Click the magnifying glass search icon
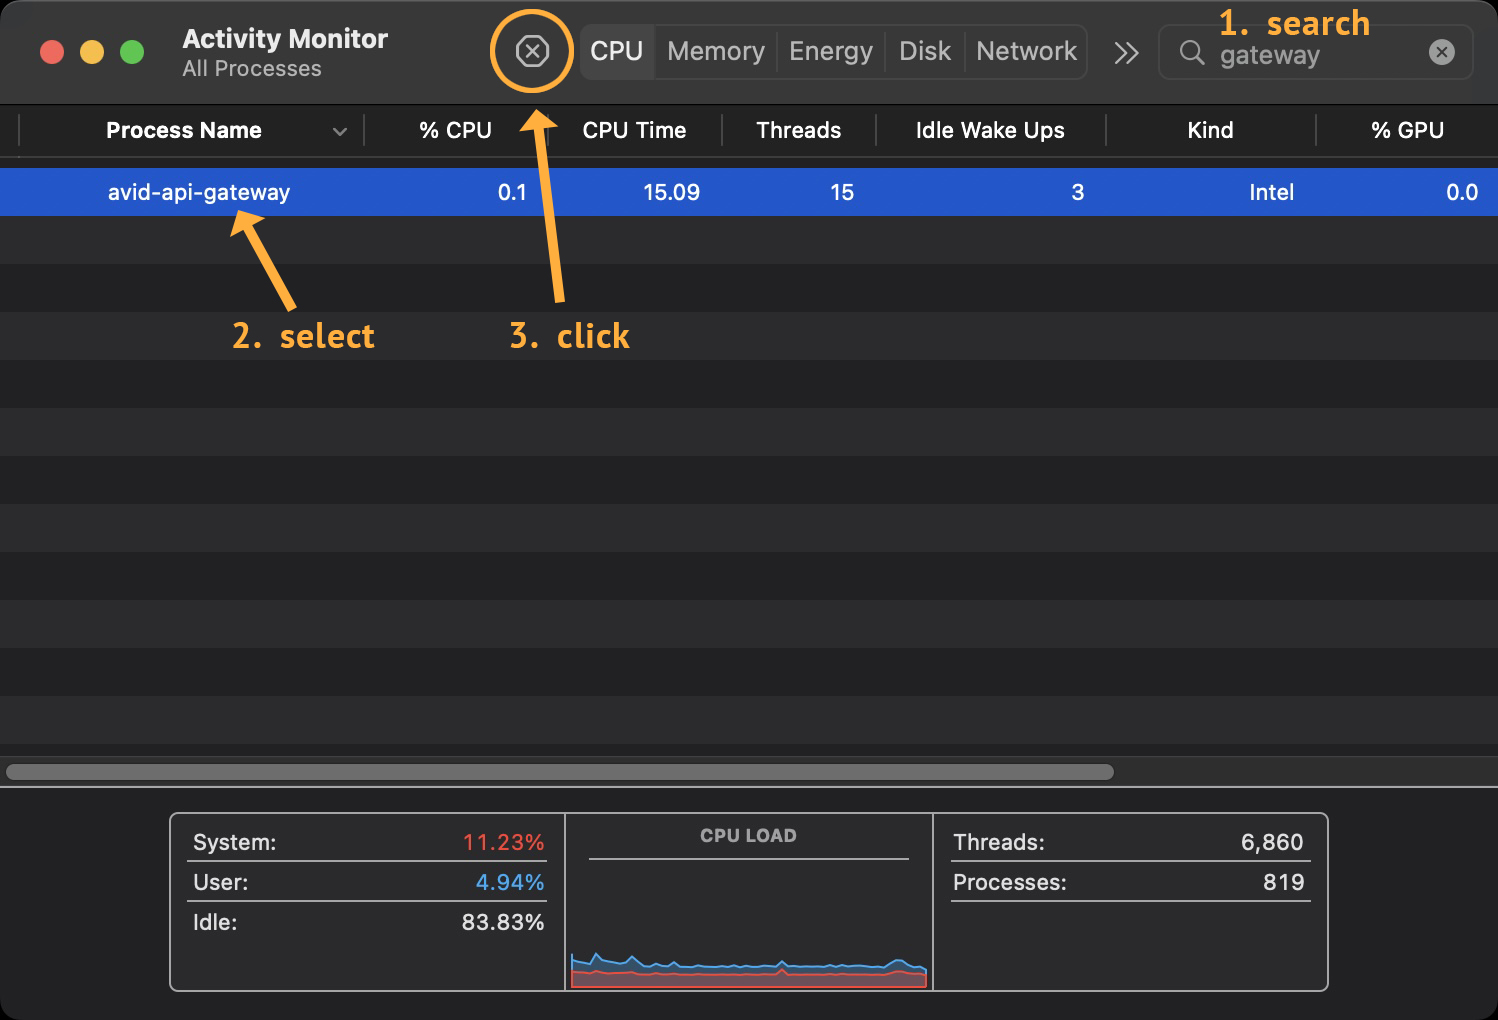This screenshot has width=1498, height=1020. [x=1191, y=52]
